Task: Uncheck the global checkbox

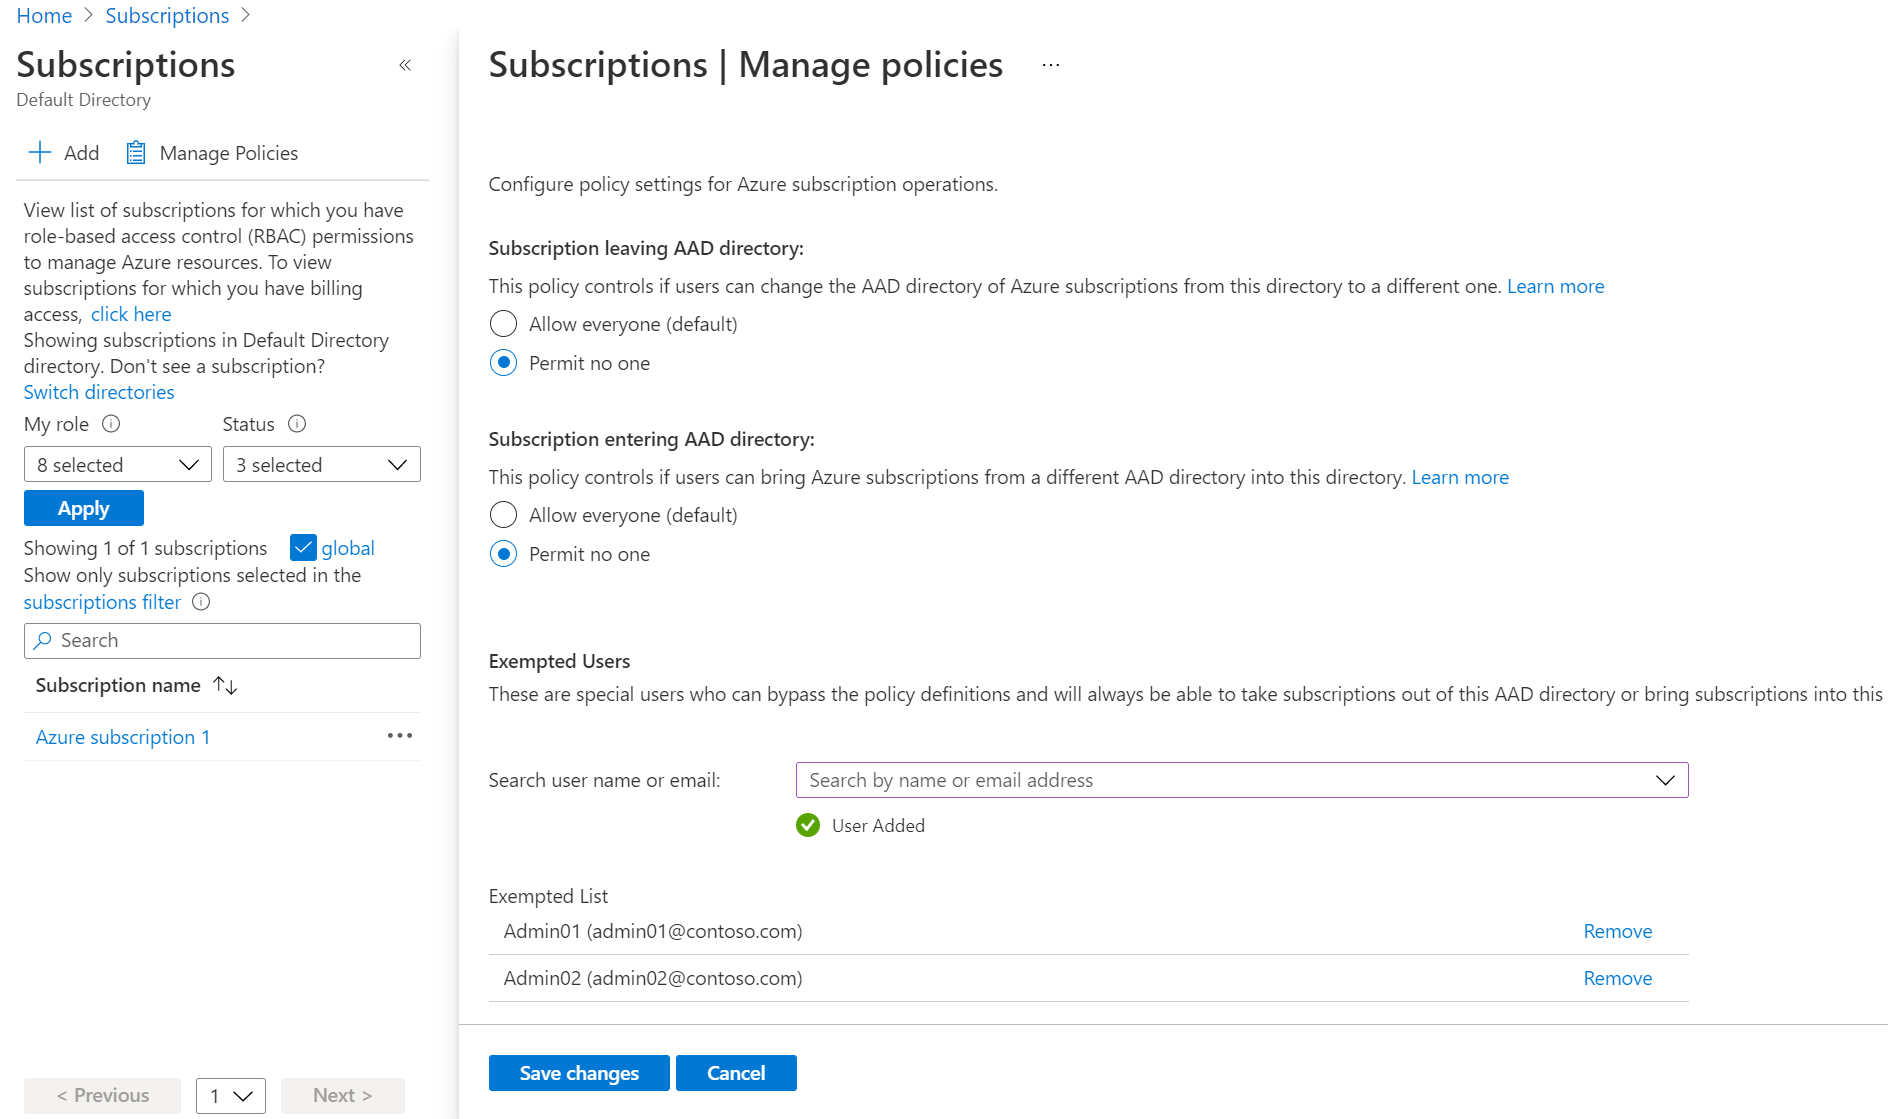Action: 302,547
